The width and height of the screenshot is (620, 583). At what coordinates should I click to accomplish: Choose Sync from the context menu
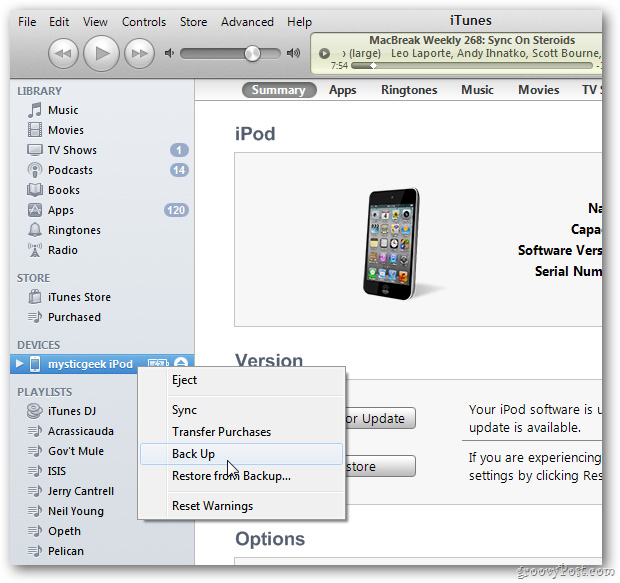(x=241, y=410)
